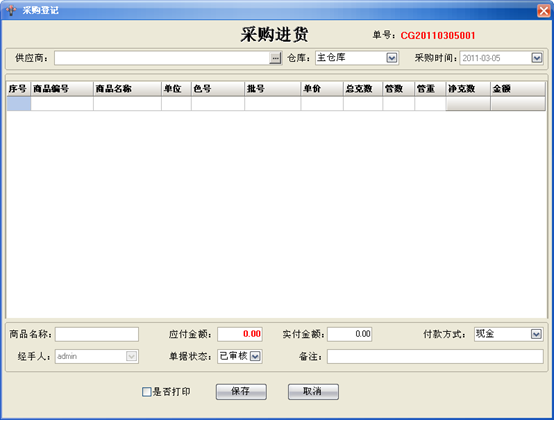Focus the 供应商 input field
Image resolution: width=555 pixels, height=421 pixels.
(162, 58)
